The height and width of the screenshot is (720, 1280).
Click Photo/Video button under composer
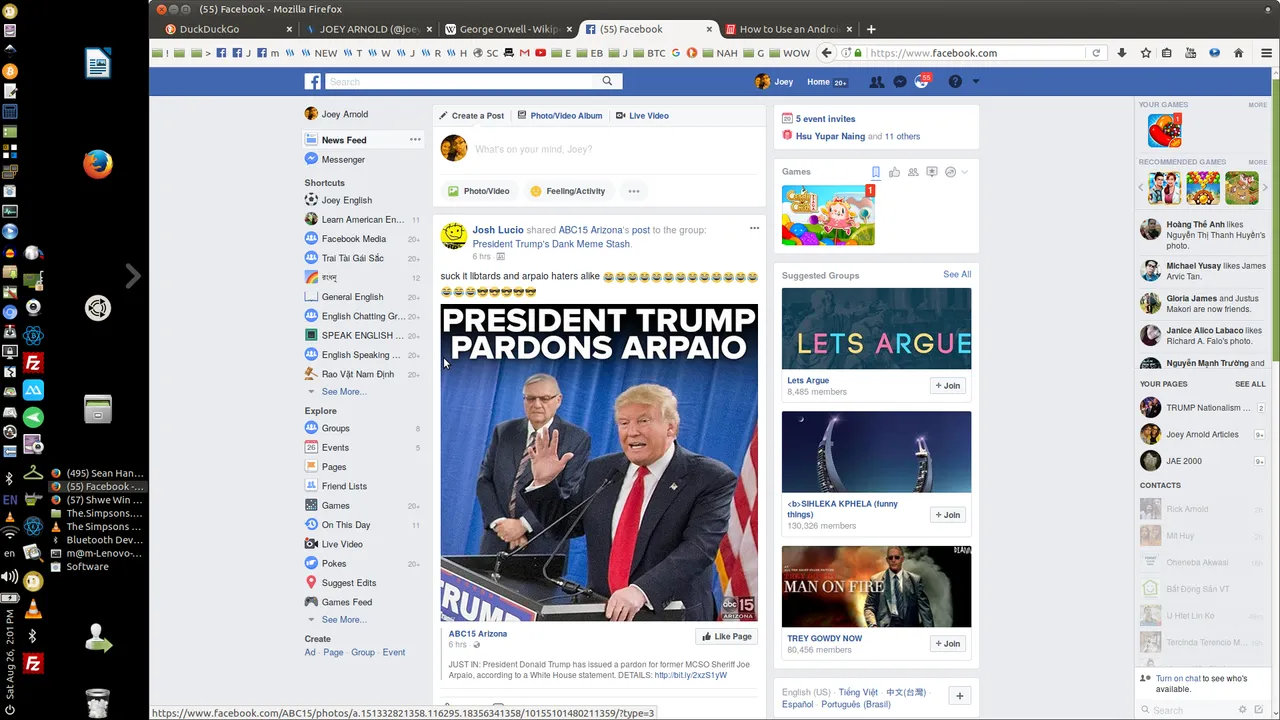(479, 191)
